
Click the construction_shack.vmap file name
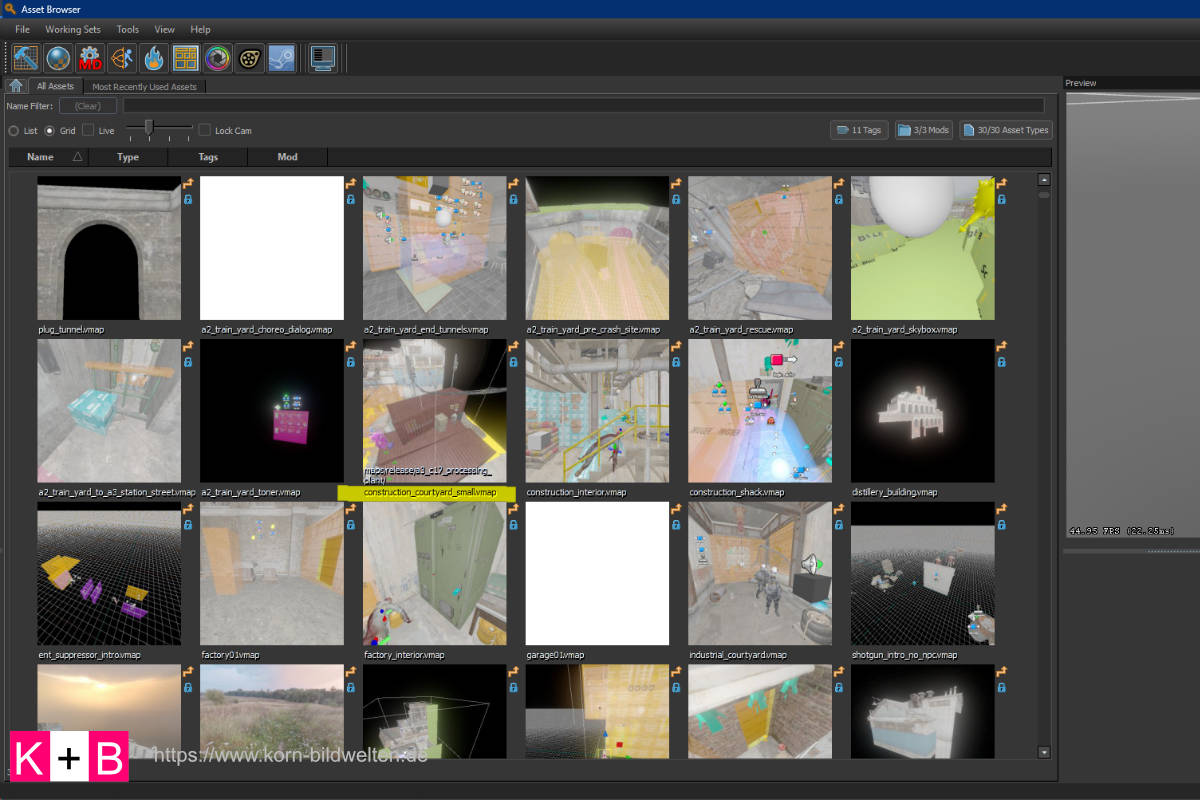(737, 492)
